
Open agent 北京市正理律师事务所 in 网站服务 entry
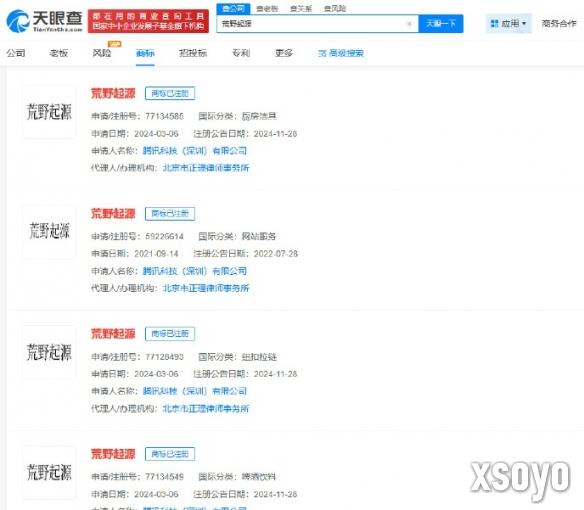tap(206, 288)
